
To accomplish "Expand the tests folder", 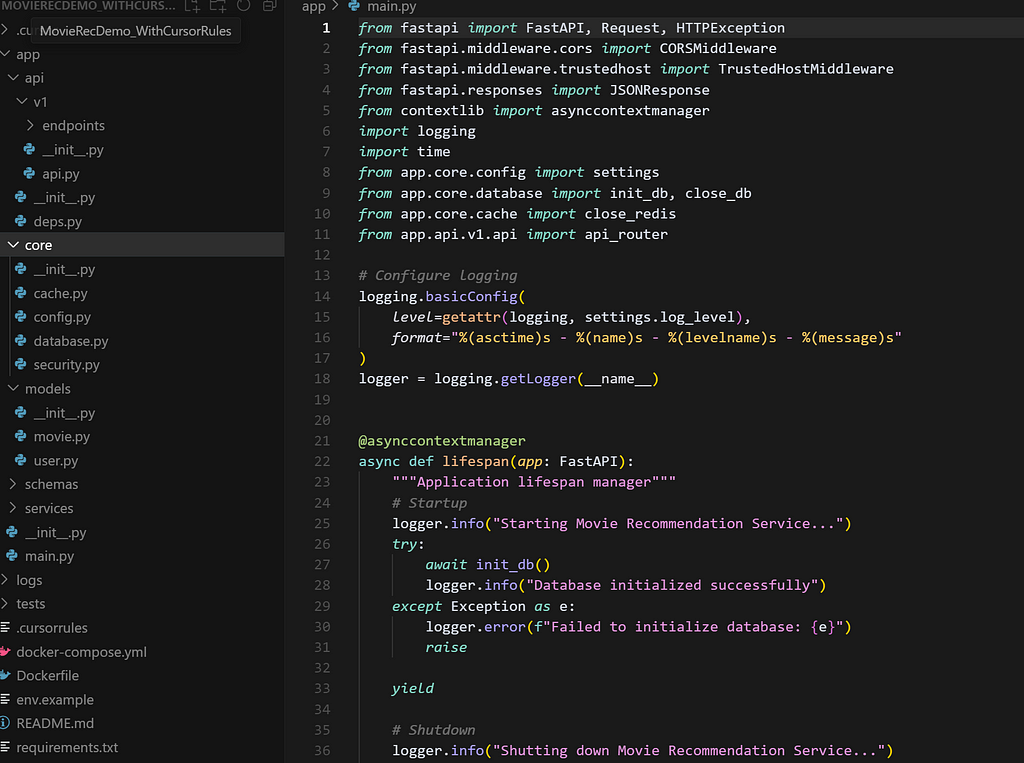I will click(x=5, y=604).
